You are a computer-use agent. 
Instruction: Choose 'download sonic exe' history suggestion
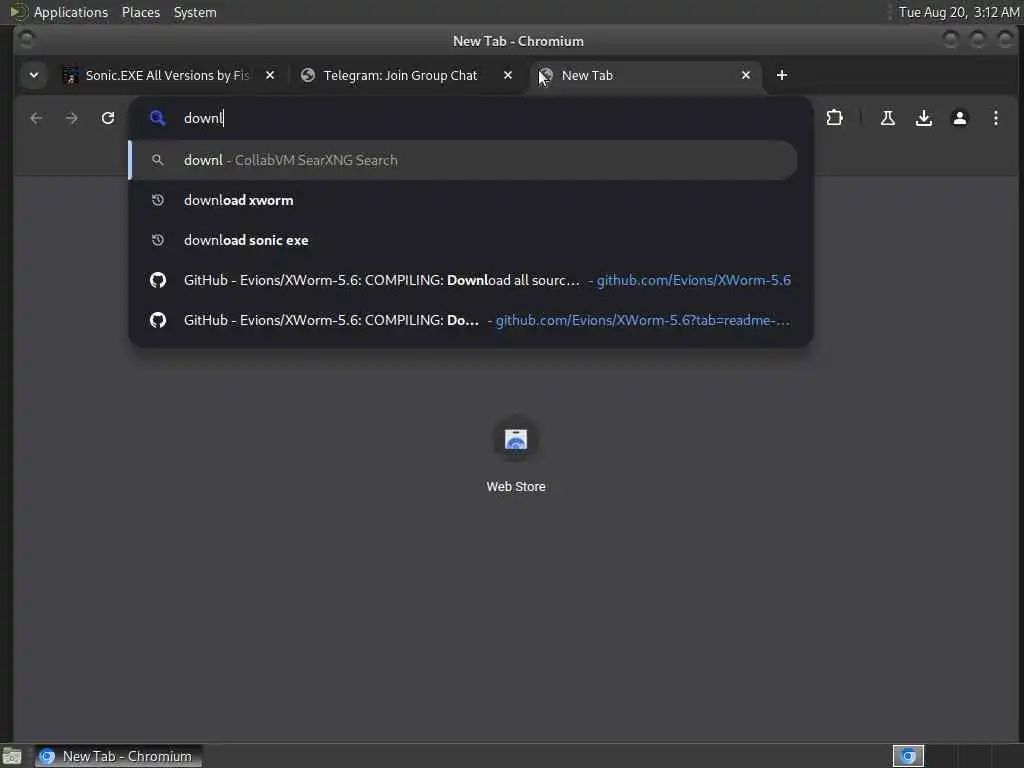(x=464, y=240)
